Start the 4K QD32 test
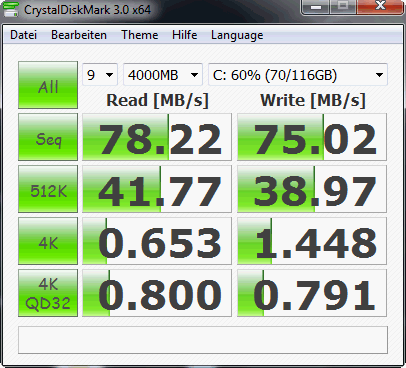 pyautogui.click(x=48, y=293)
